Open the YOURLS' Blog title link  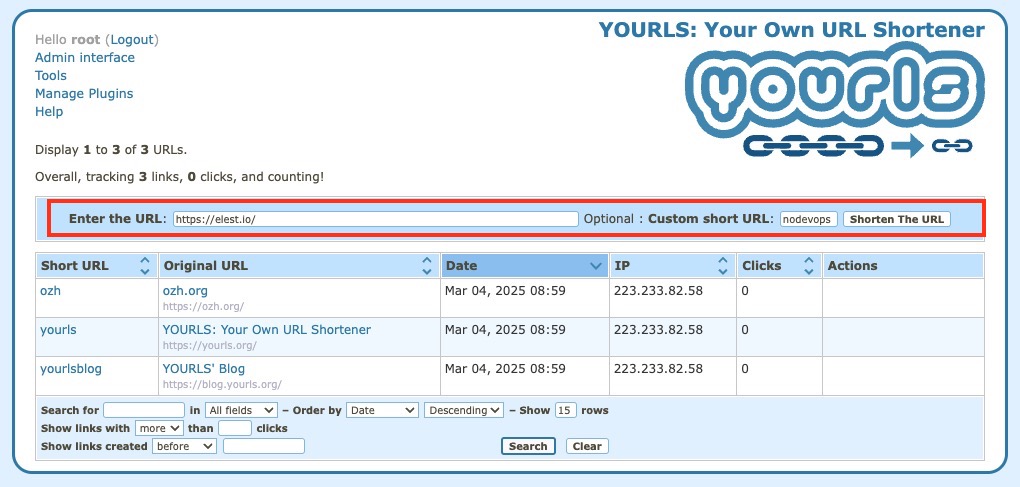(x=204, y=369)
